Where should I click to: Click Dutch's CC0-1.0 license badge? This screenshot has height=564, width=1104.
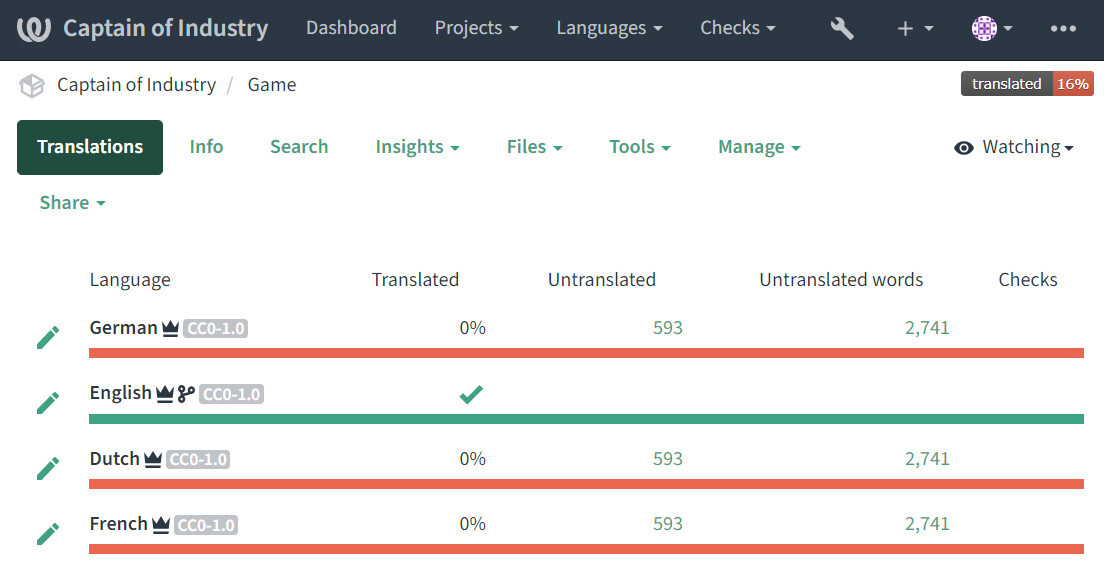pyautogui.click(x=199, y=460)
